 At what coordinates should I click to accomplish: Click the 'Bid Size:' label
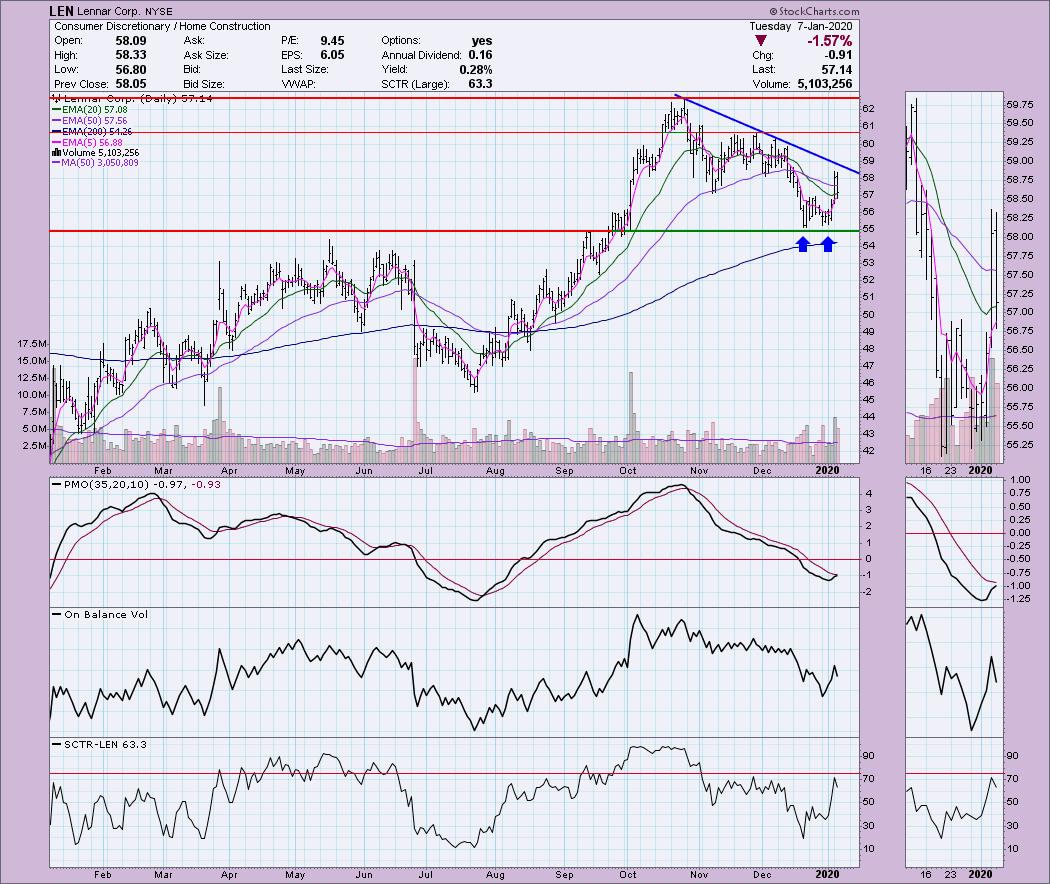click(204, 84)
